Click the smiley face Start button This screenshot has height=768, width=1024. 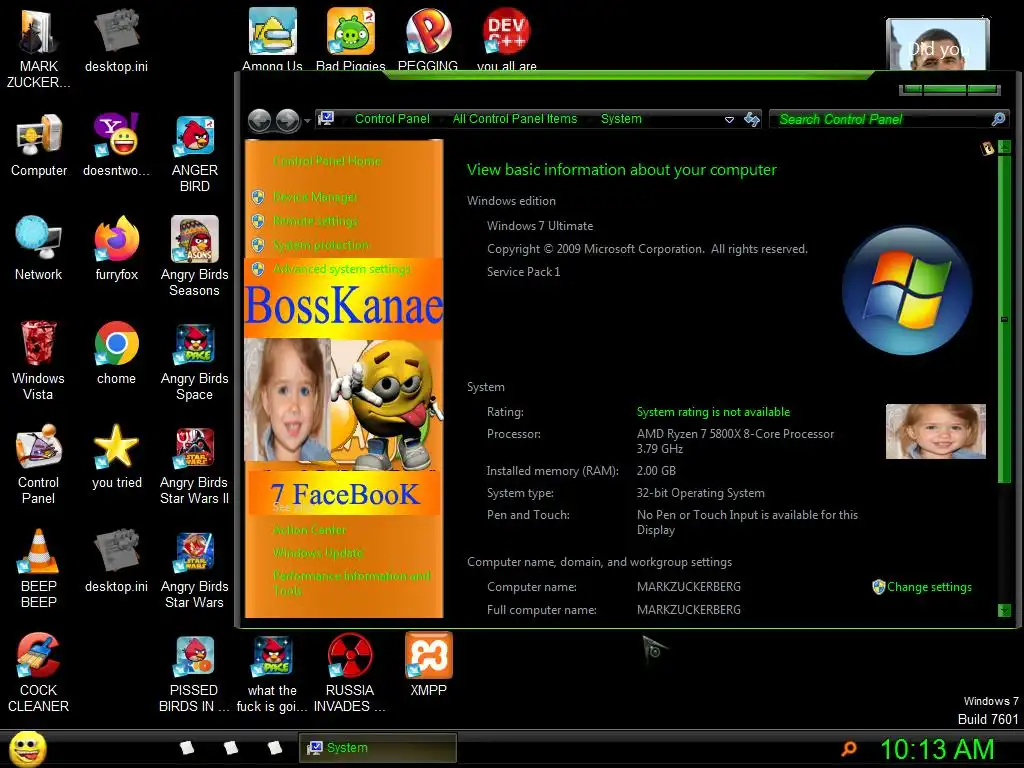tap(27, 749)
